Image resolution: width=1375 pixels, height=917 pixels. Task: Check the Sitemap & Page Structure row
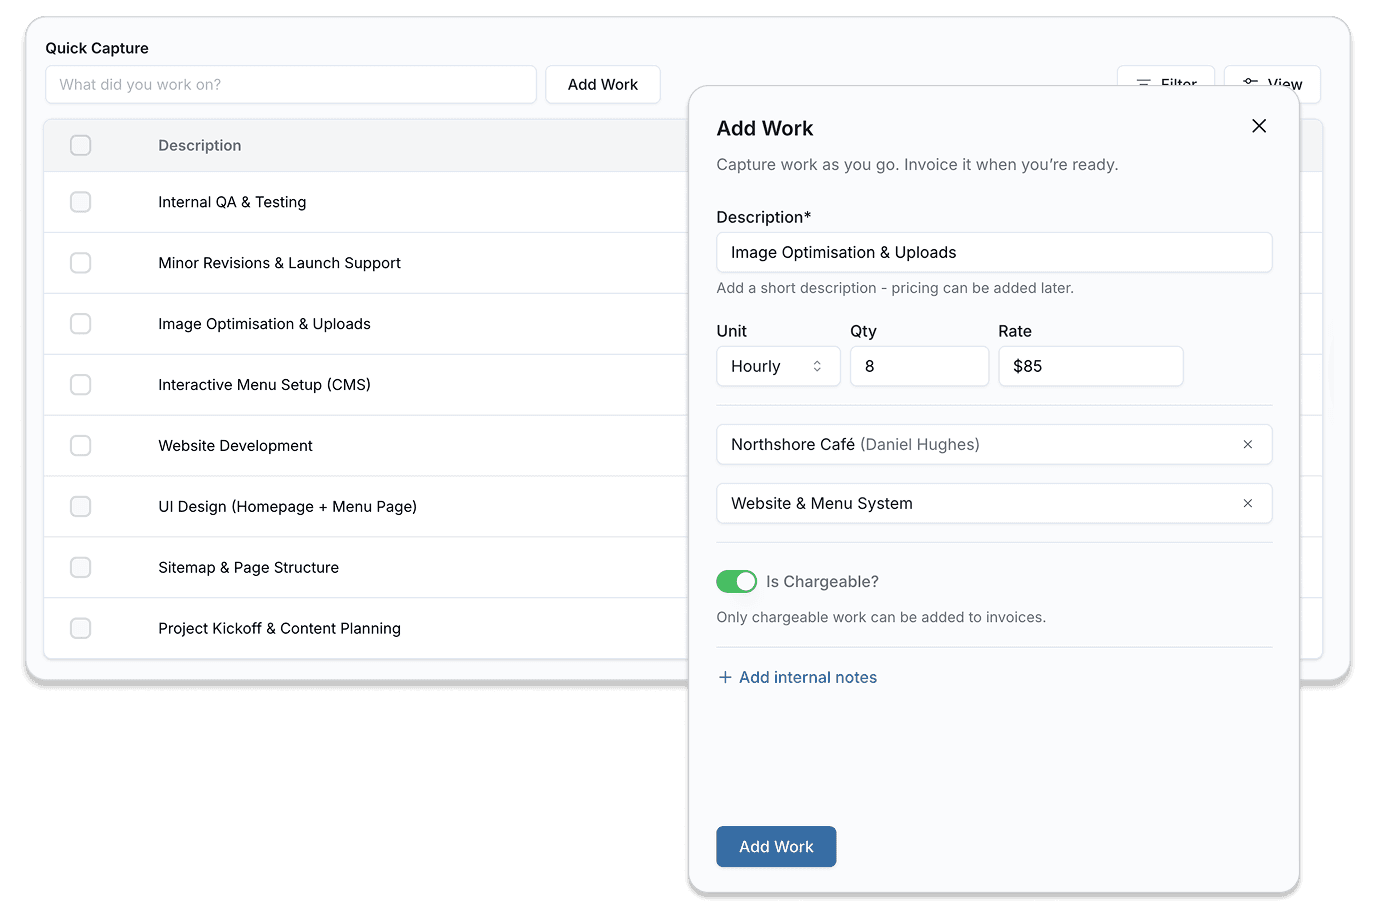pyautogui.click(x=81, y=567)
